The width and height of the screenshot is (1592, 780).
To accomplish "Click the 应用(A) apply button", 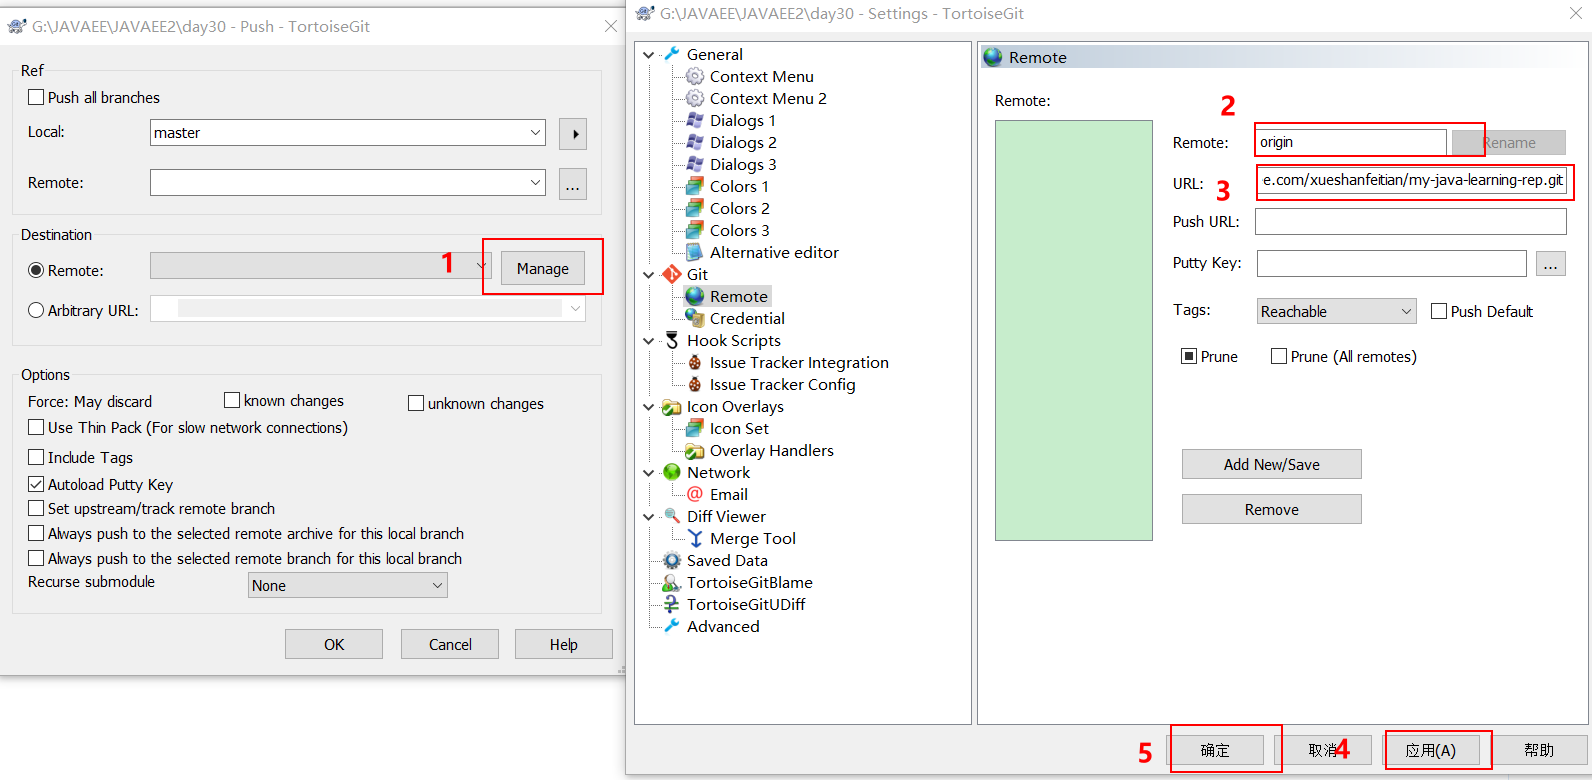I will point(1431,750).
